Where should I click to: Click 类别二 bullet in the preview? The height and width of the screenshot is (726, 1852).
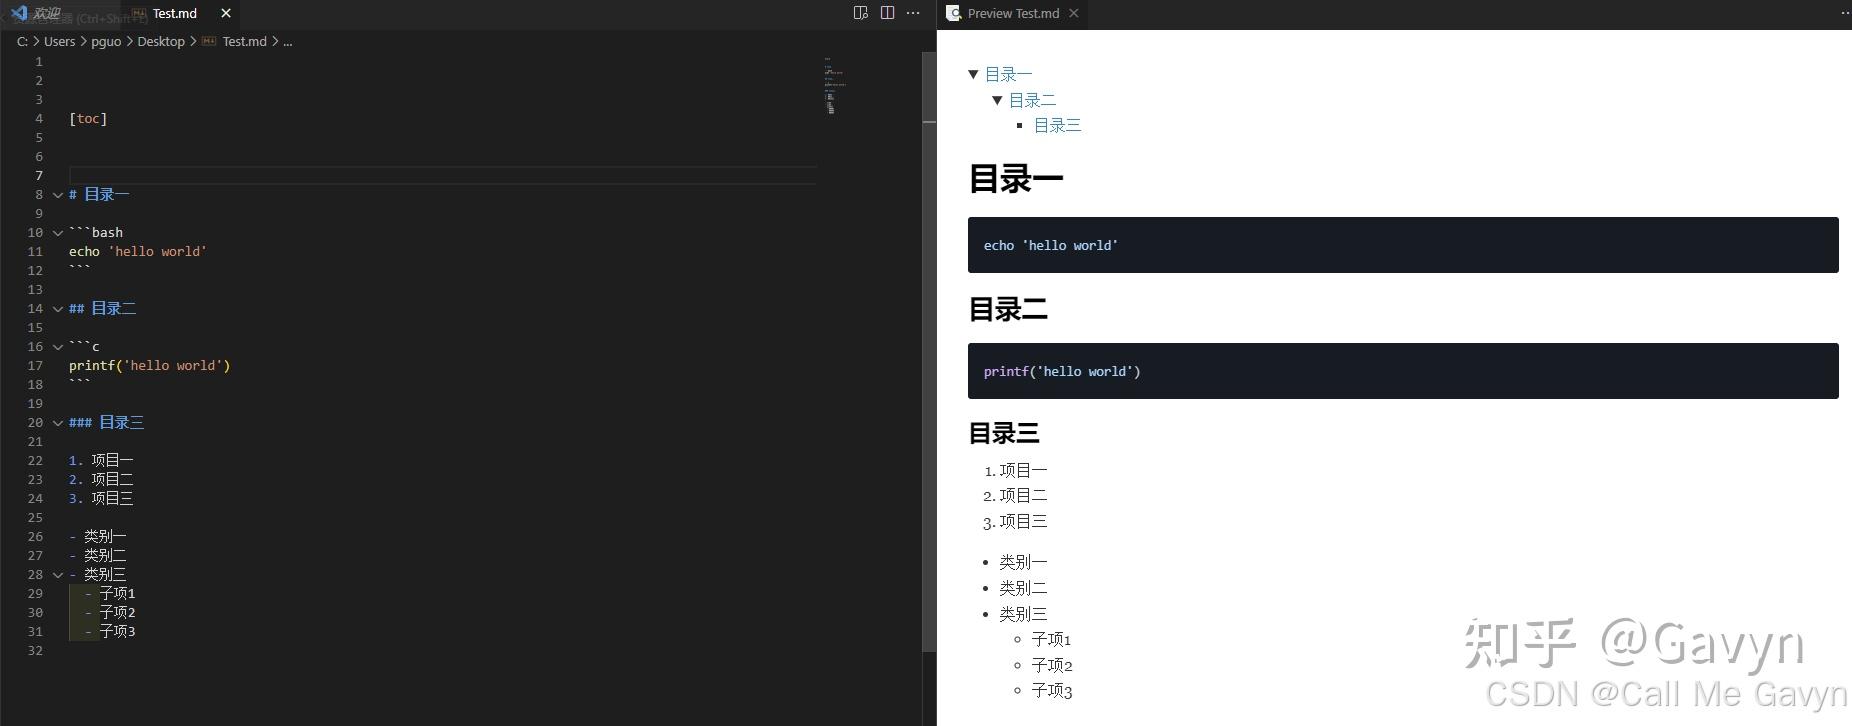1023,588
